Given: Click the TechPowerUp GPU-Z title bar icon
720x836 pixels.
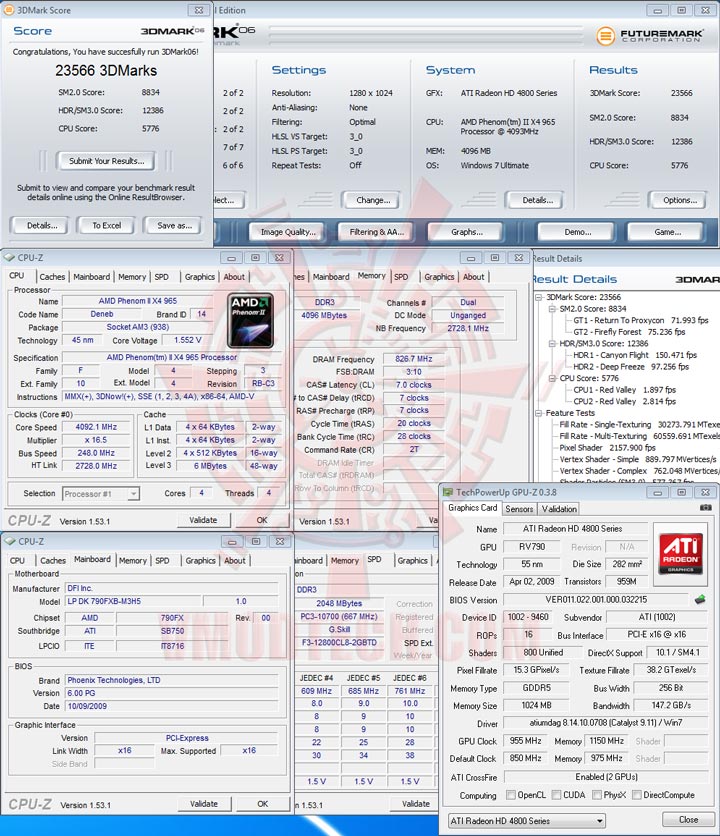Looking at the screenshot, I should coord(447,492).
